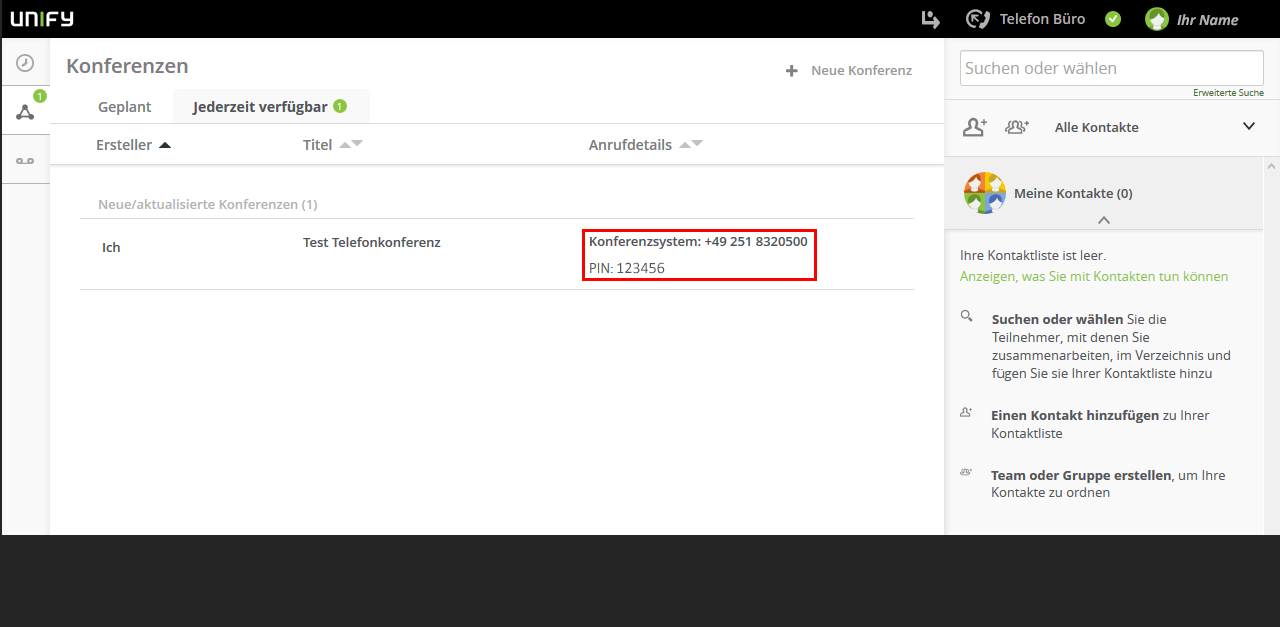The height and width of the screenshot is (627, 1280).
Task: Select the conferences sidebar icon
Action: coord(25,111)
